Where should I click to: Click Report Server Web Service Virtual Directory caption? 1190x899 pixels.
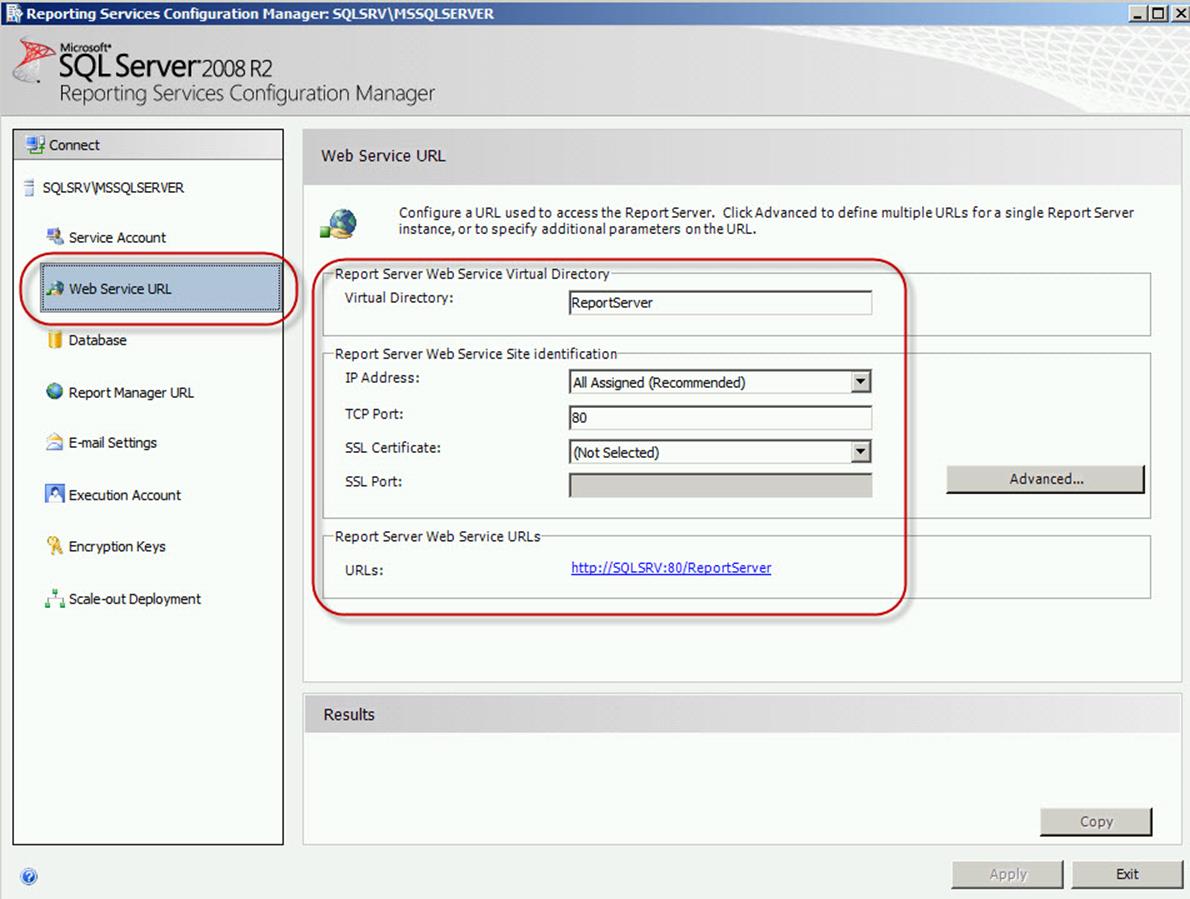(x=472, y=274)
